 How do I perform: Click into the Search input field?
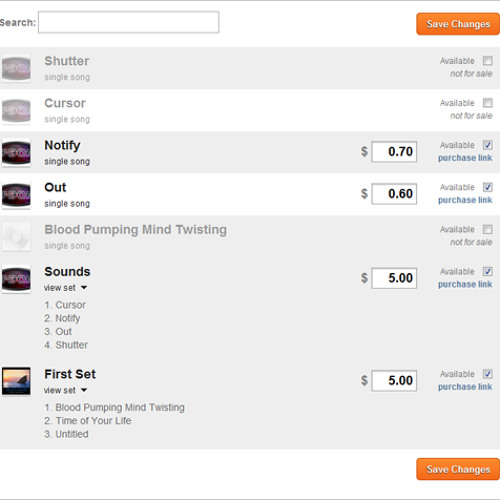129,22
